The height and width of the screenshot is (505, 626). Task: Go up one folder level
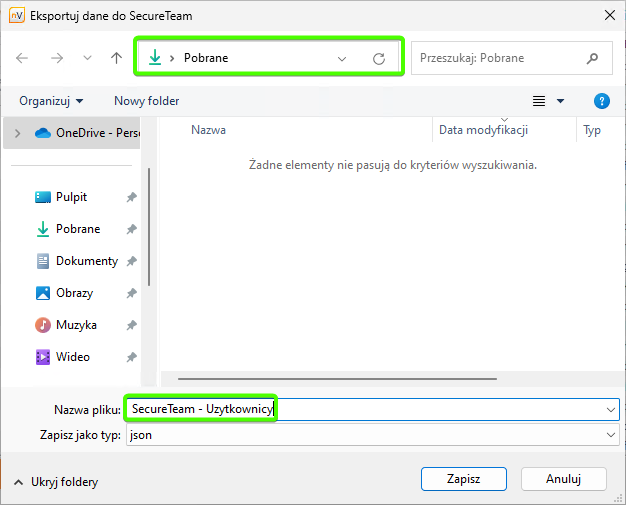click(x=116, y=58)
